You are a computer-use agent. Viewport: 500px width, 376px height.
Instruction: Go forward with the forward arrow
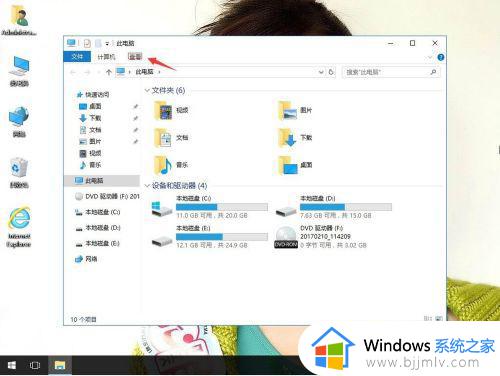[87, 72]
